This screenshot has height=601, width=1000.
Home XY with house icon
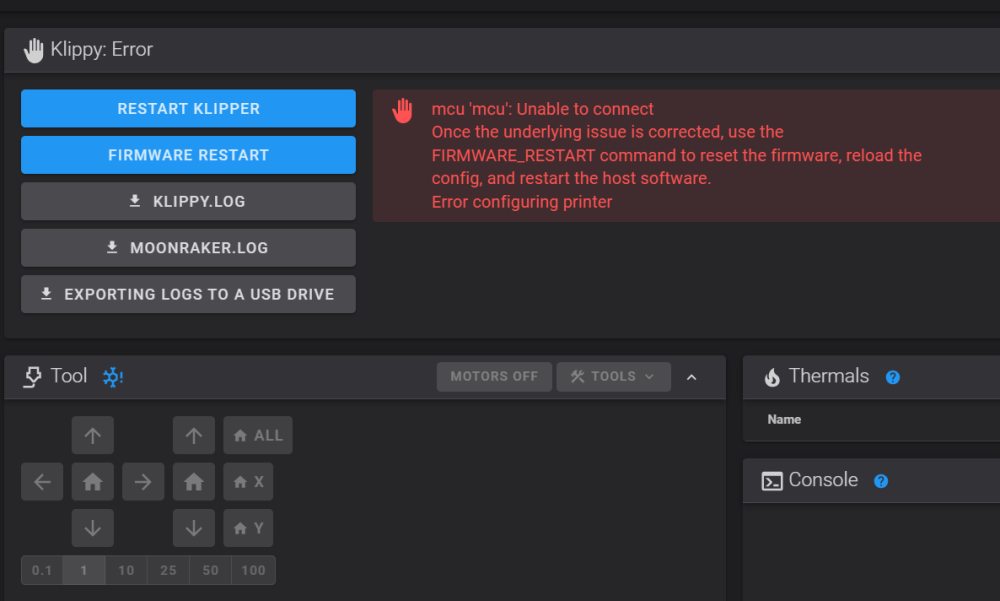(92, 482)
